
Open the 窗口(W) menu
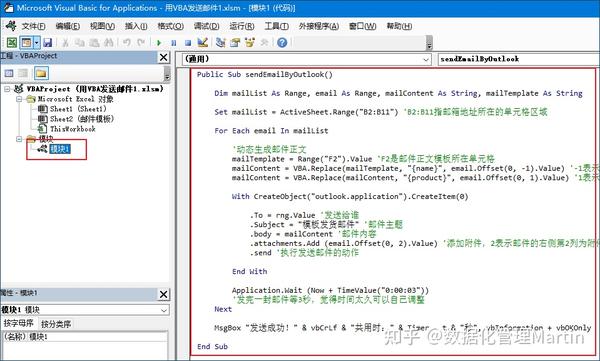(x=363, y=26)
